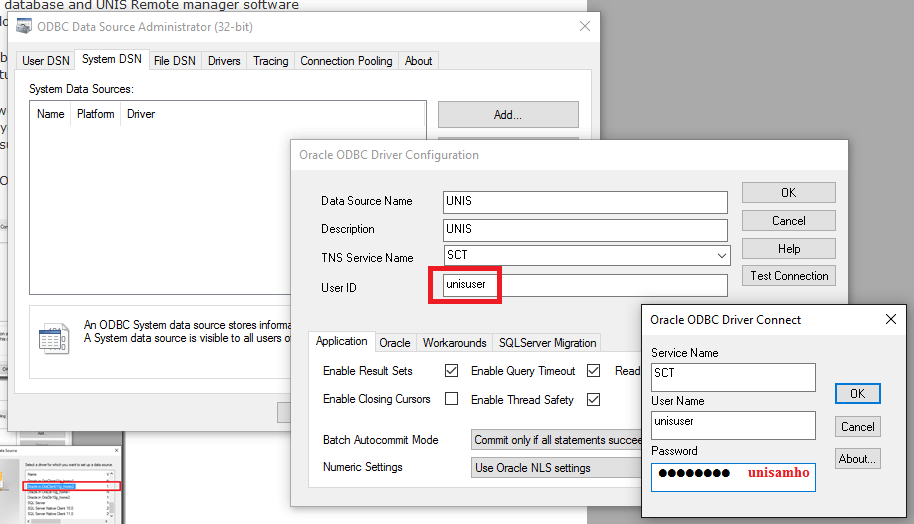Click Cancel in Oracle ODBC Driver Configuration

point(789,220)
